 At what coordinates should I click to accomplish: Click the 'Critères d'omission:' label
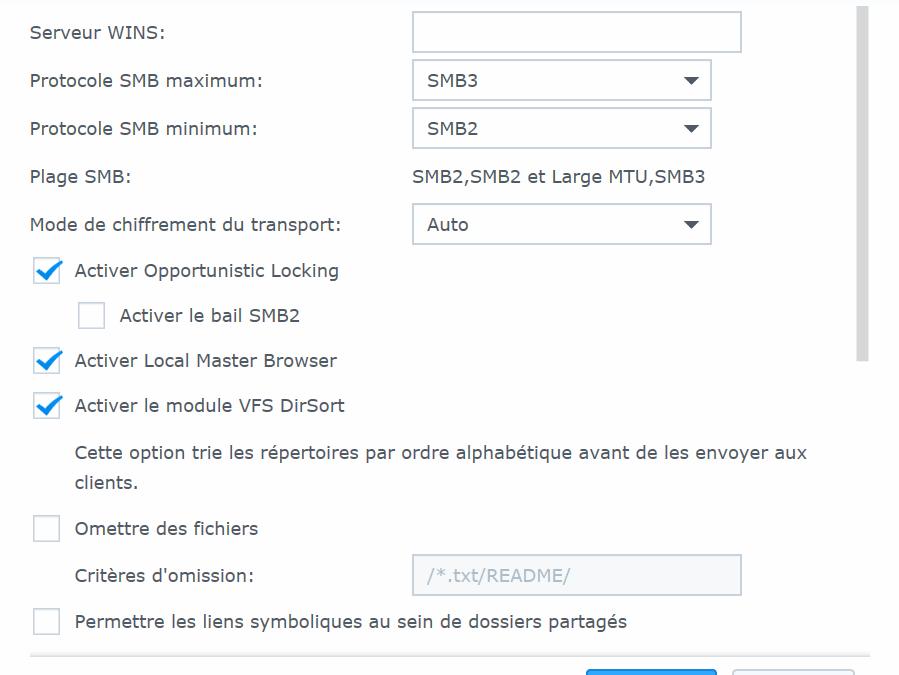click(x=165, y=576)
